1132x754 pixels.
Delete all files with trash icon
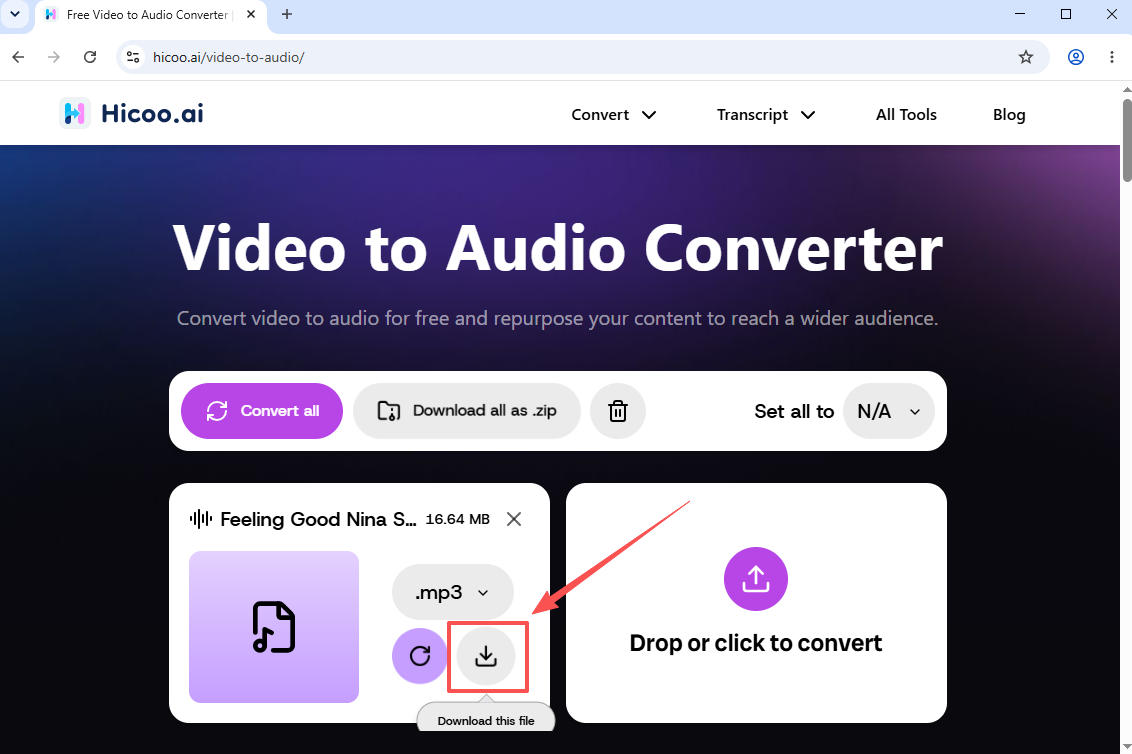(x=617, y=411)
